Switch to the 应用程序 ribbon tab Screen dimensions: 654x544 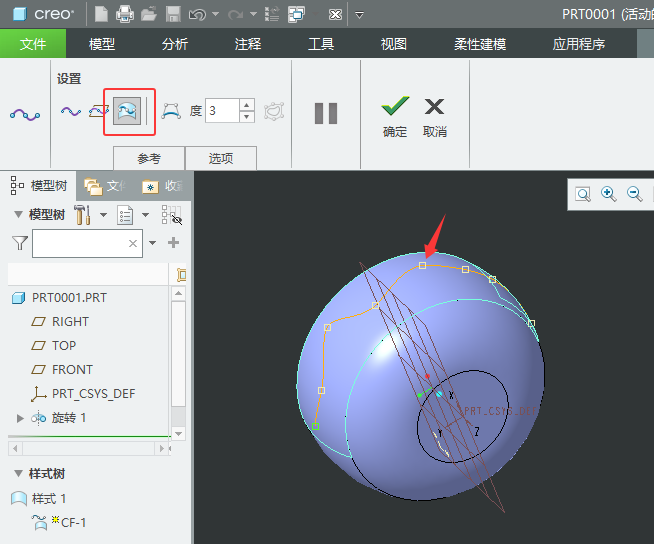(x=579, y=44)
